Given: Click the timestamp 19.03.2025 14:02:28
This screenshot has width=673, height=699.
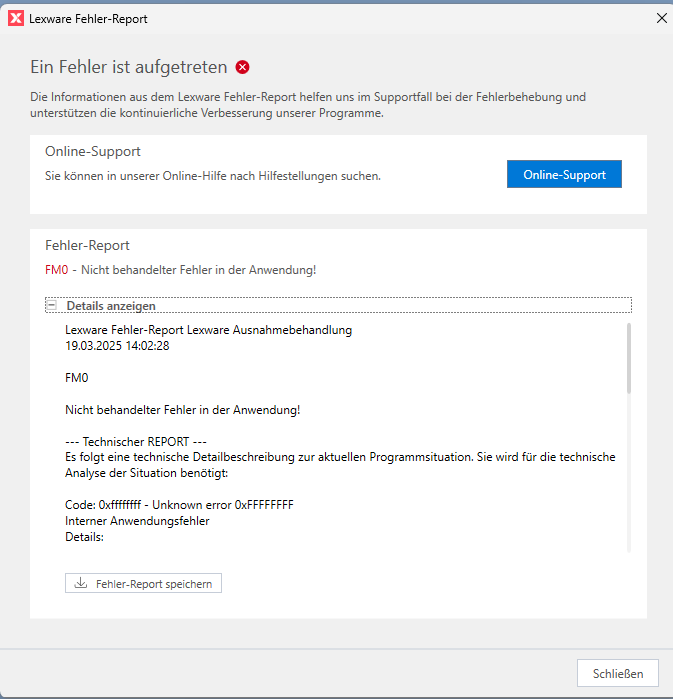Looking at the screenshot, I should [x=117, y=346].
